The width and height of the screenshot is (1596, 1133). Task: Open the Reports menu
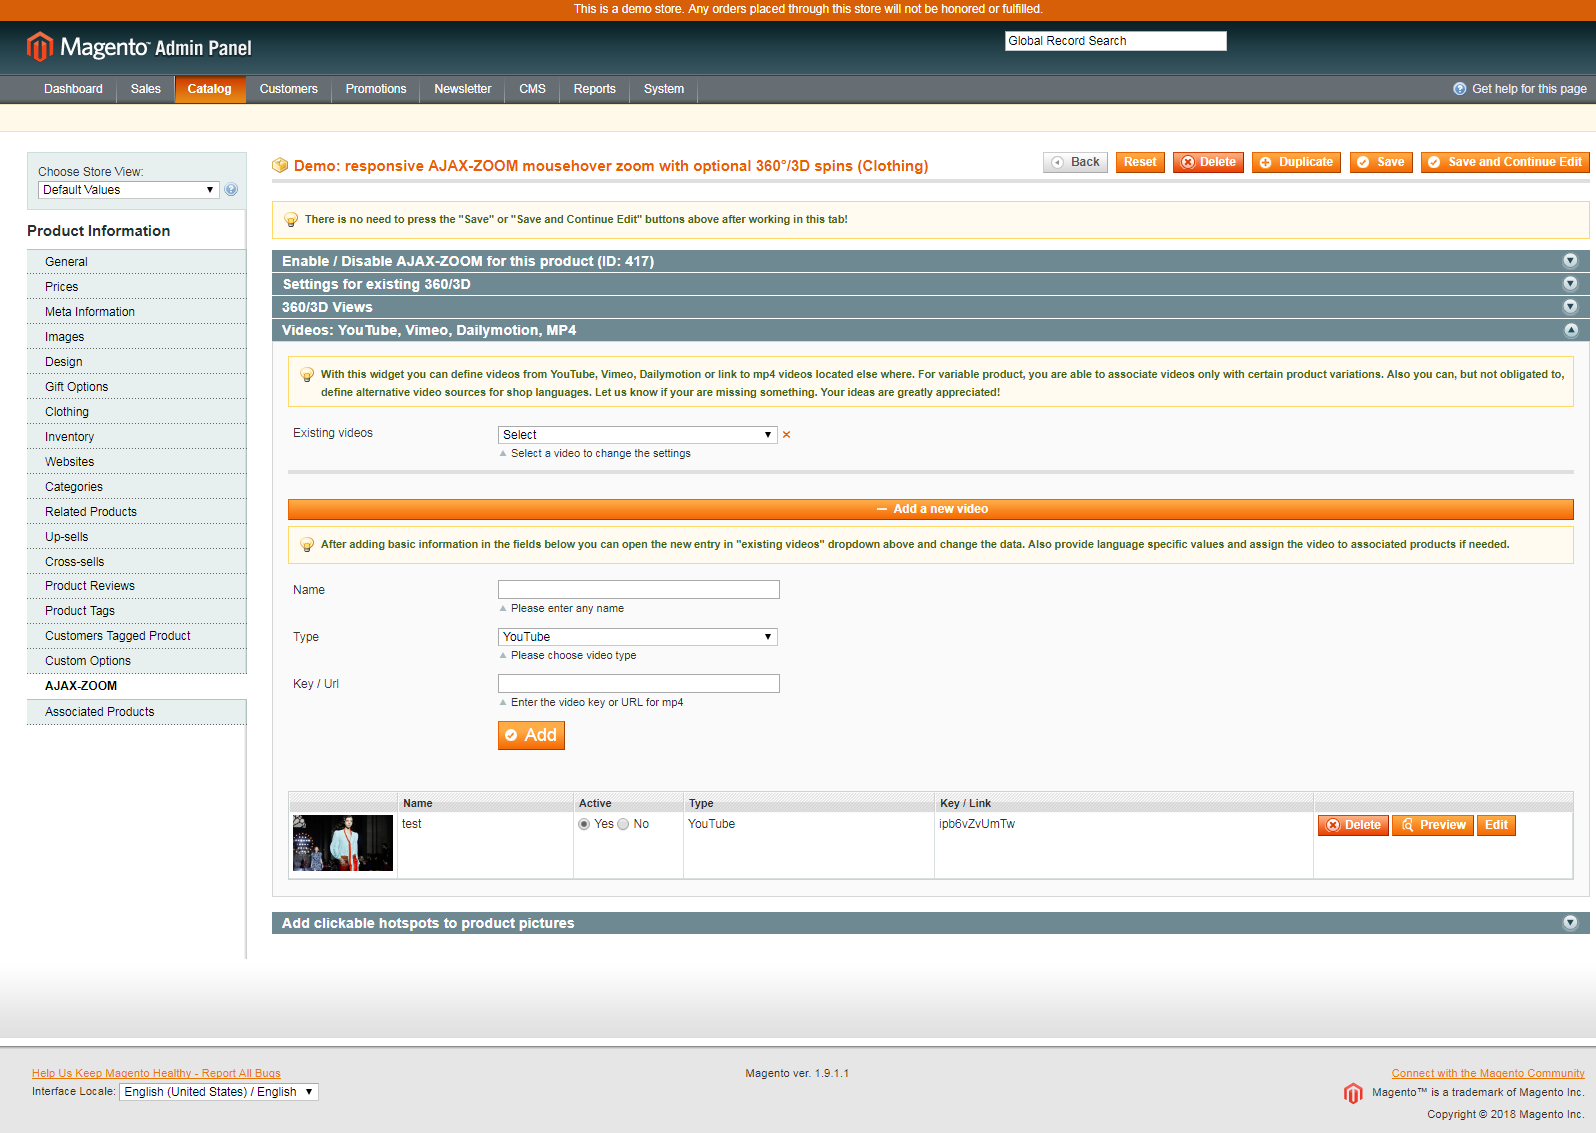595,89
